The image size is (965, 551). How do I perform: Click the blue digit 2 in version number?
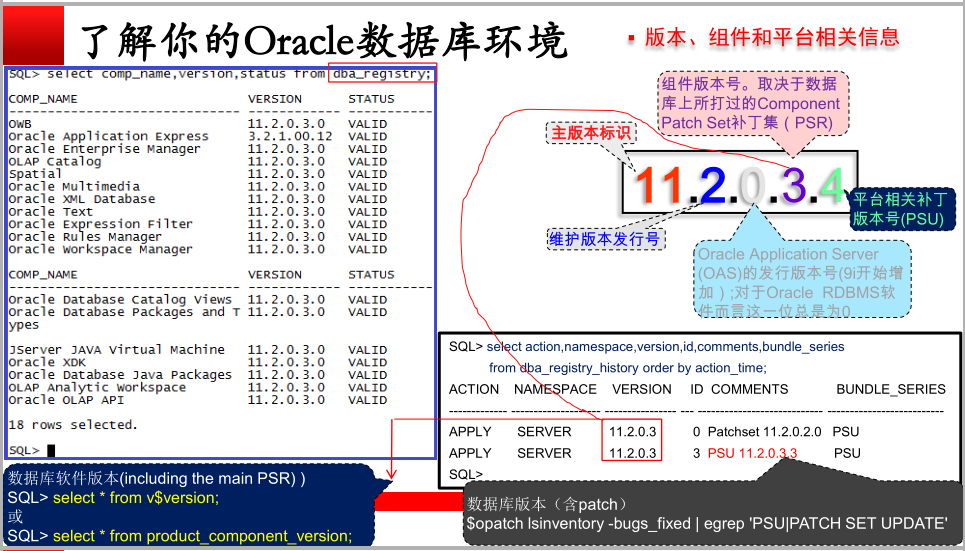tap(713, 184)
